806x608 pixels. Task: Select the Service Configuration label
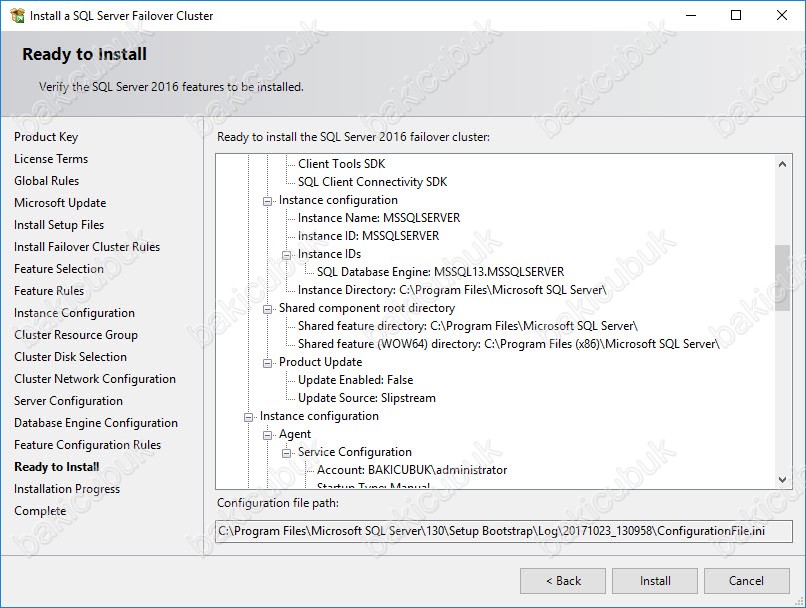[x=355, y=452]
